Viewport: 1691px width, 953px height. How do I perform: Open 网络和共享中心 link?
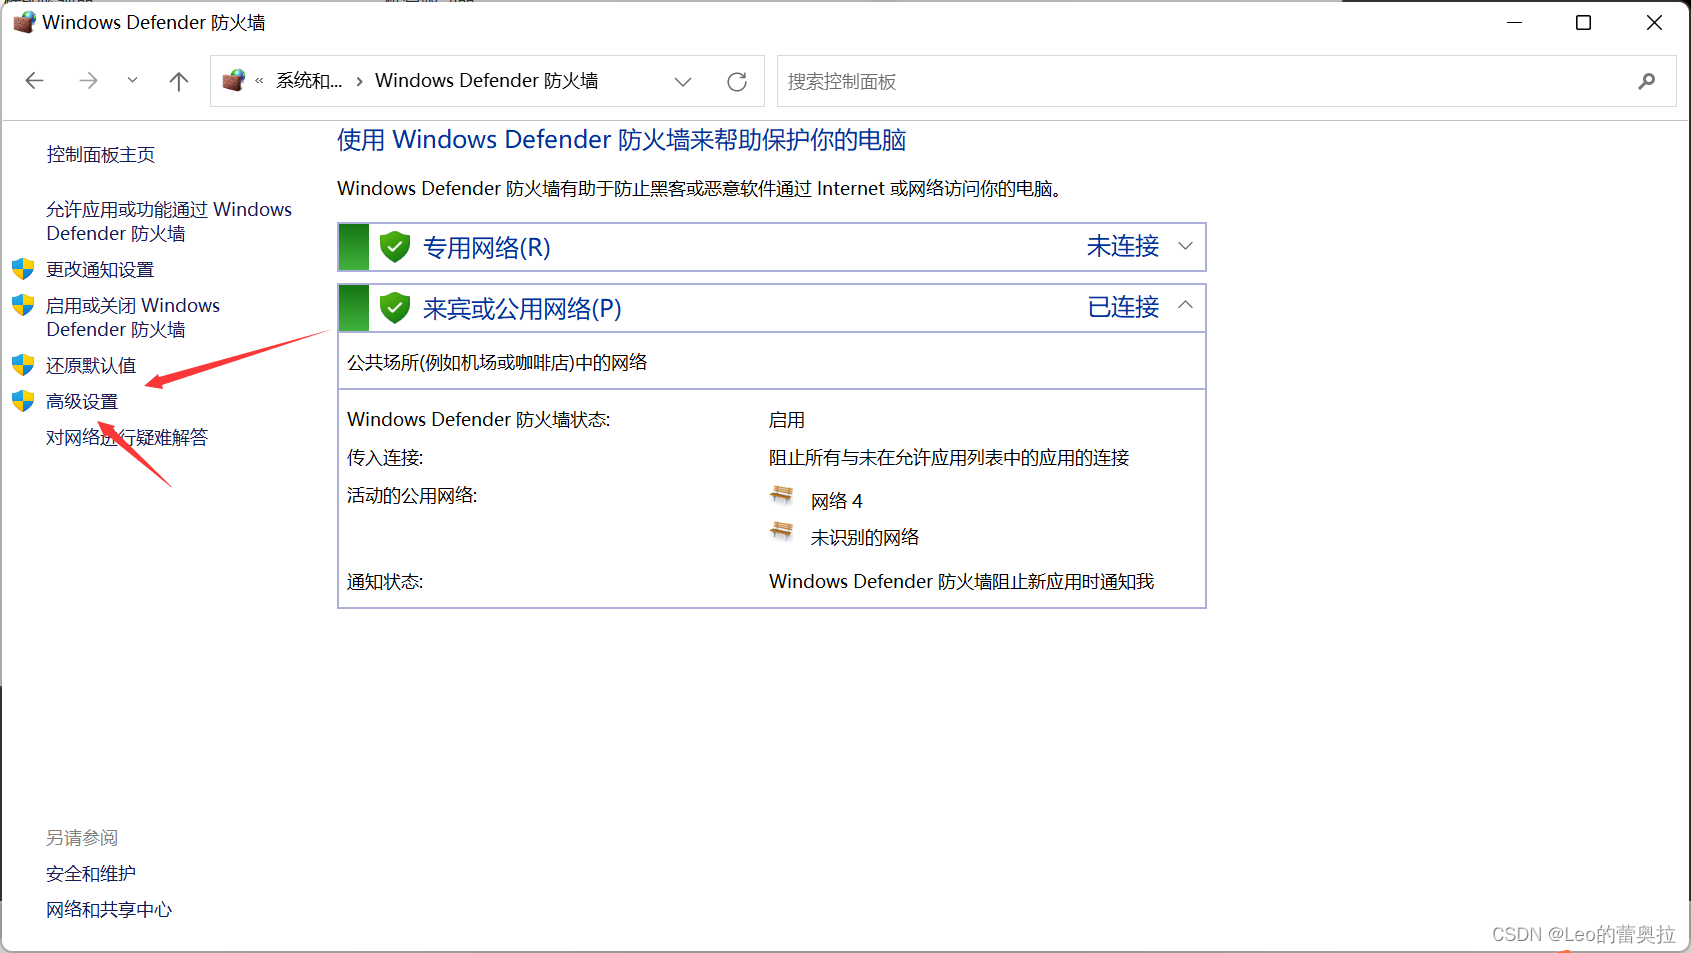pos(109,910)
